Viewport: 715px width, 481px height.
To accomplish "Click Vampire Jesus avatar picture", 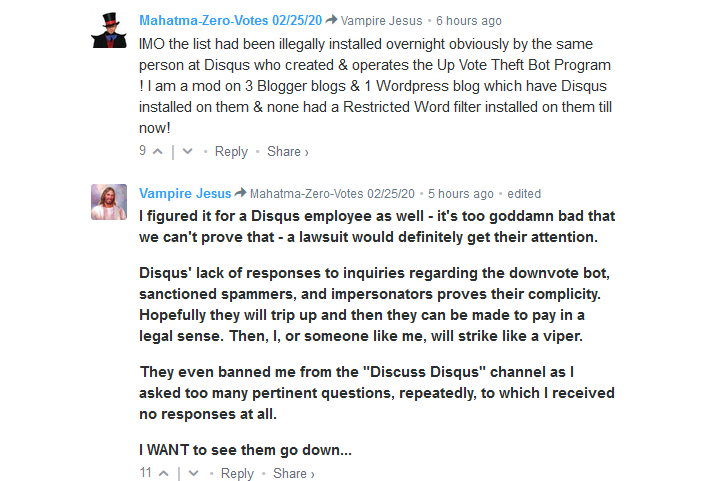I will (109, 202).
